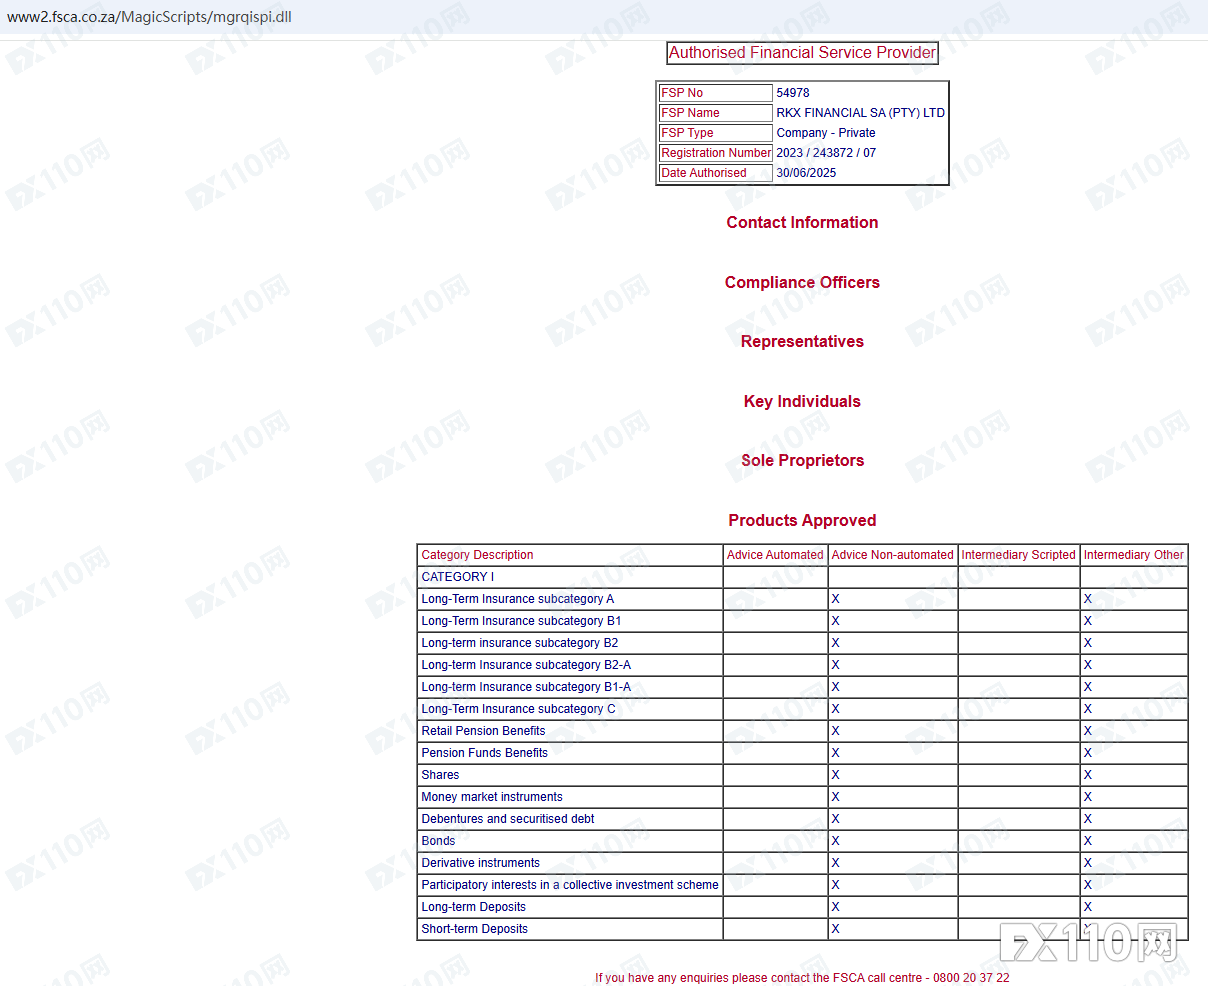This screenshot has height=986, width=1208.
Task: Click the Products Approved heading
Action: [x=802, y=521]
